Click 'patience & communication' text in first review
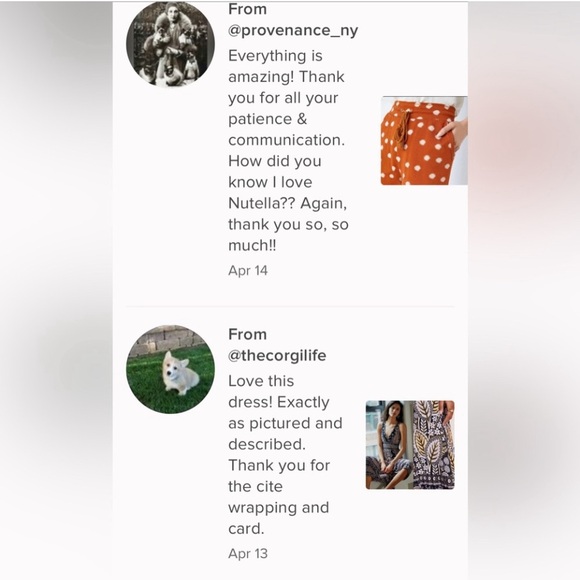The image size is (580, 580). 286,129
